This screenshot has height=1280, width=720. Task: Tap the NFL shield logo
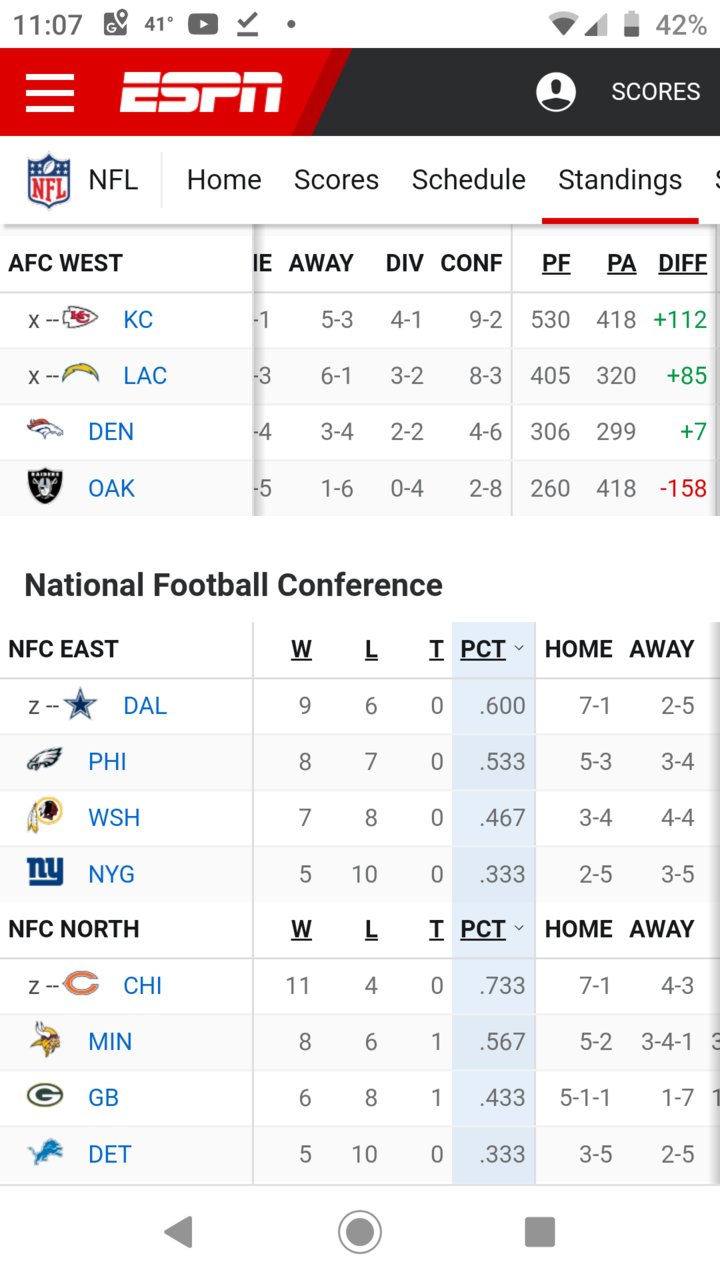click(x=49, y=180)
